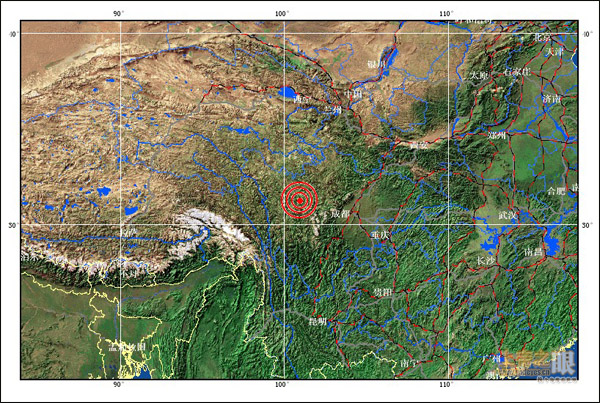Image resolution: width=600 pixels, height=403 pixels.
Task: Select the 南宁 city label
Action: tap(408, 363)
